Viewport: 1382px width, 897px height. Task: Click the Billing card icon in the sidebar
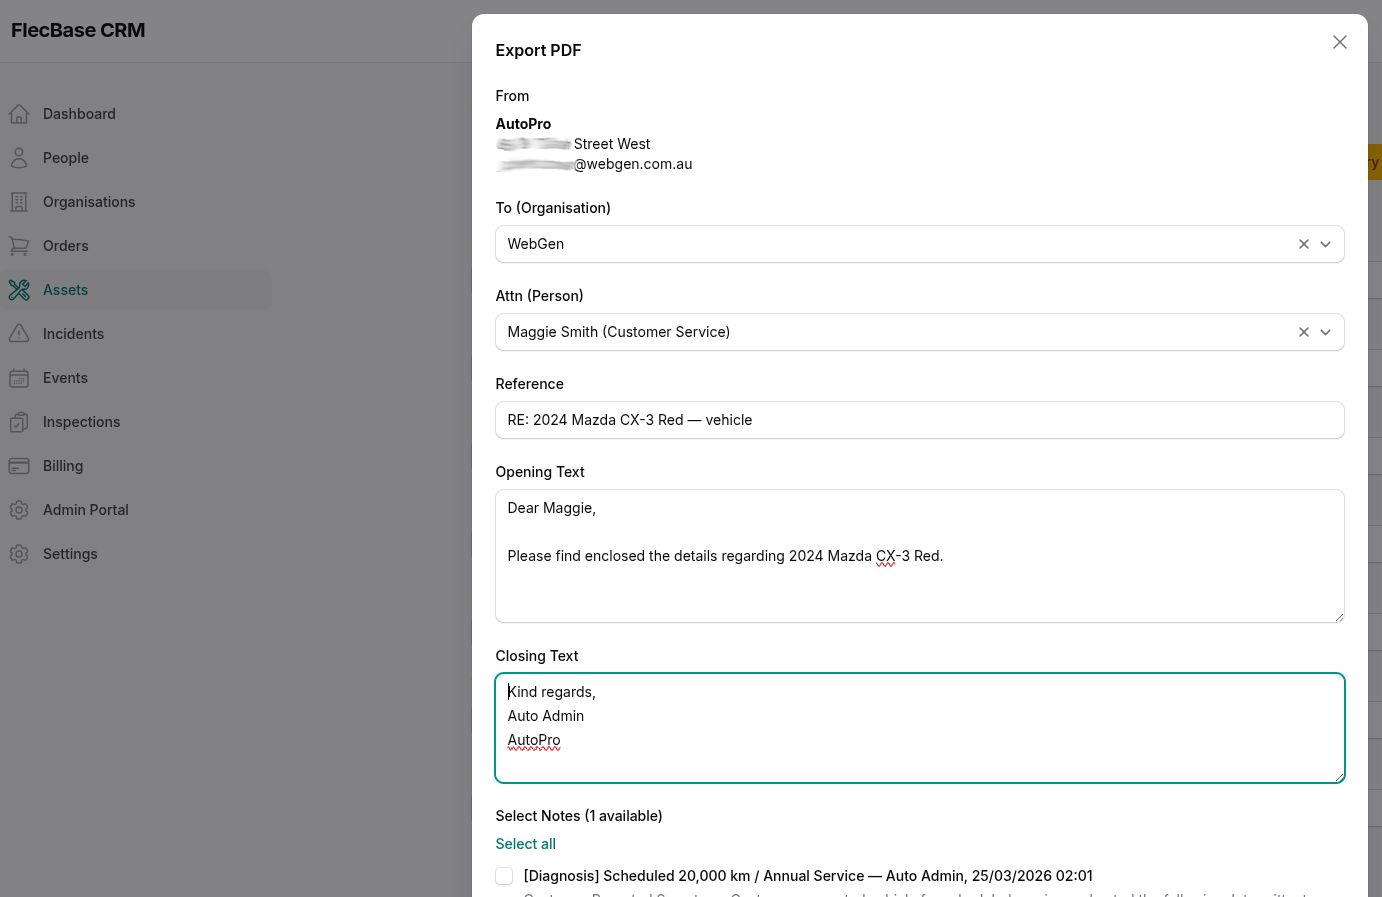[x=19, y=466]
